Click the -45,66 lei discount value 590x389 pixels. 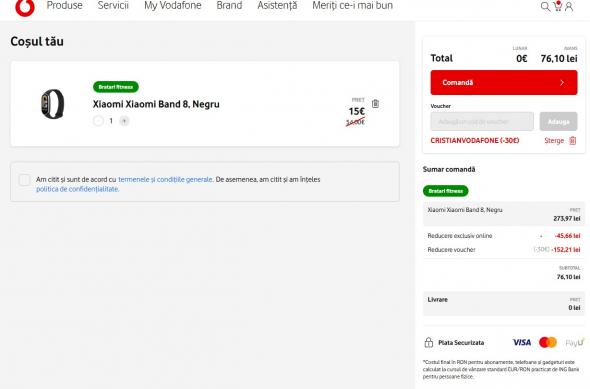tap(567, 236)
